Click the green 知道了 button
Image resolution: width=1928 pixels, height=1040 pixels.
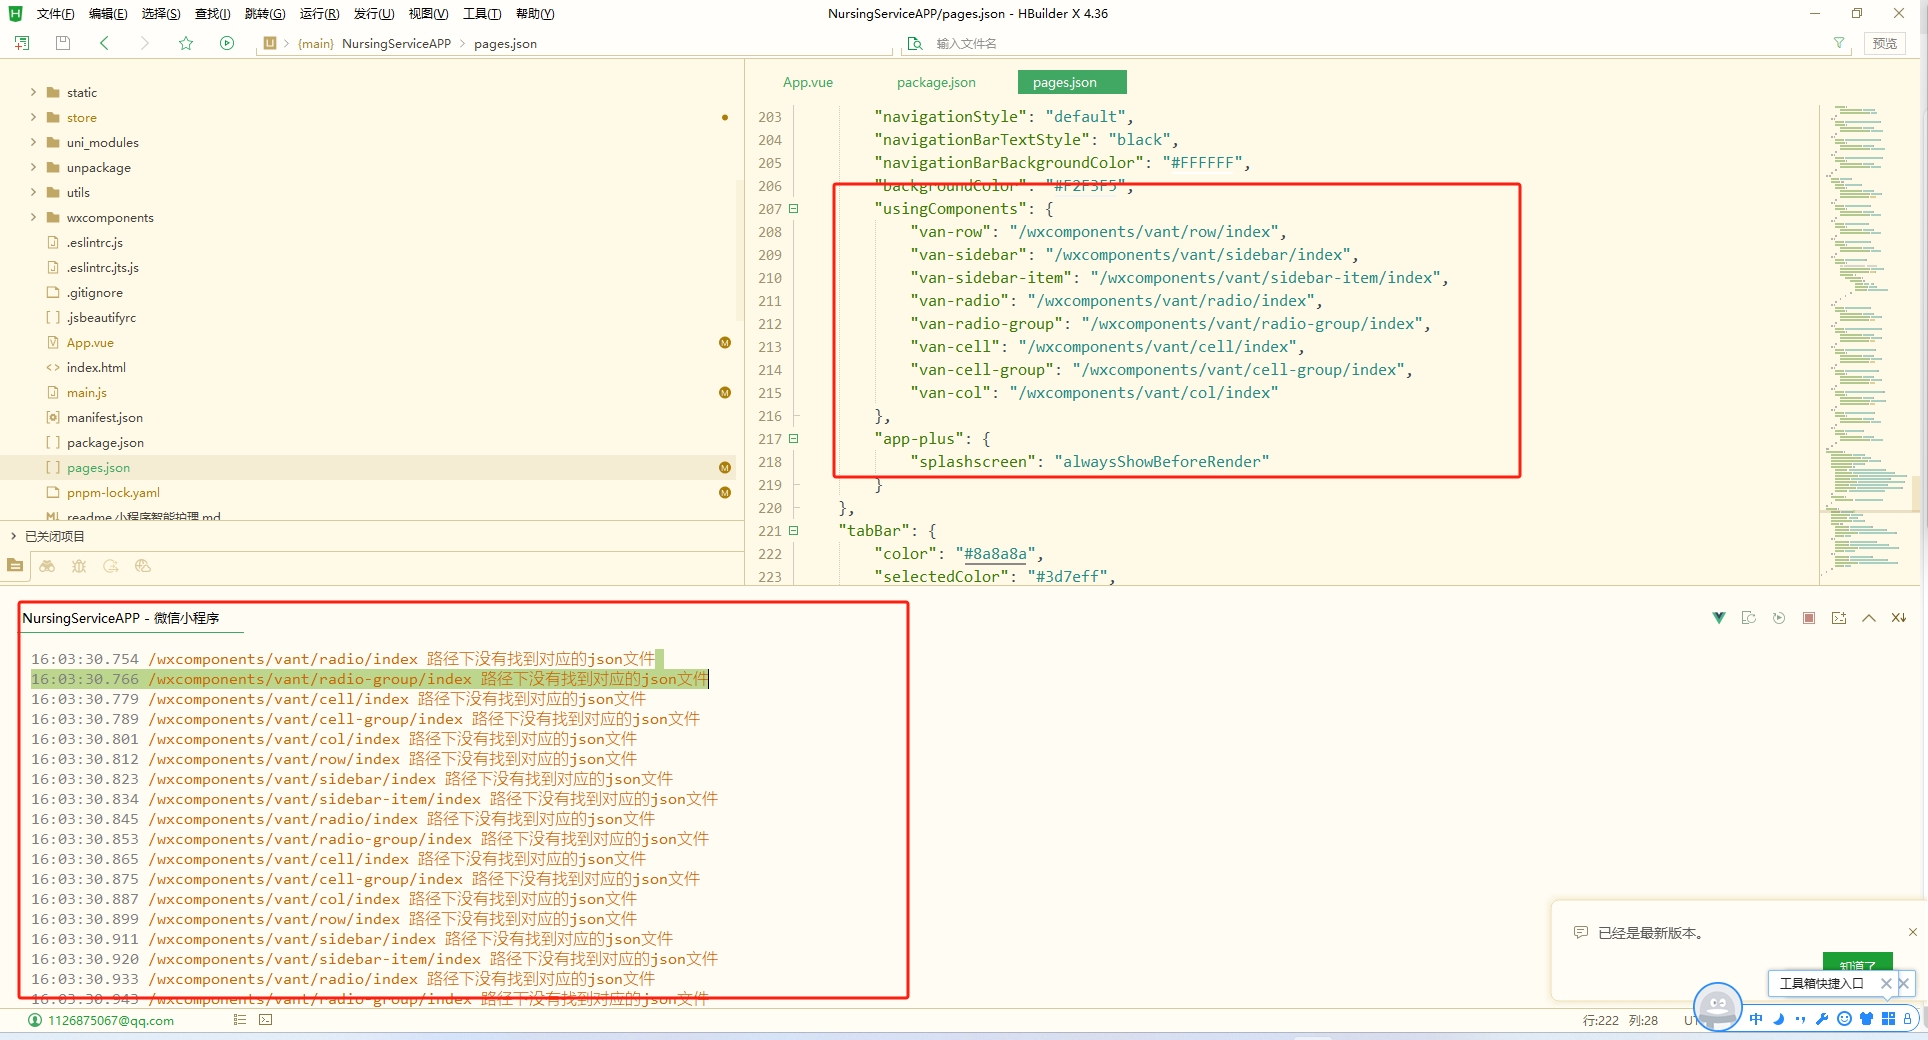(x=1857, y=963)
